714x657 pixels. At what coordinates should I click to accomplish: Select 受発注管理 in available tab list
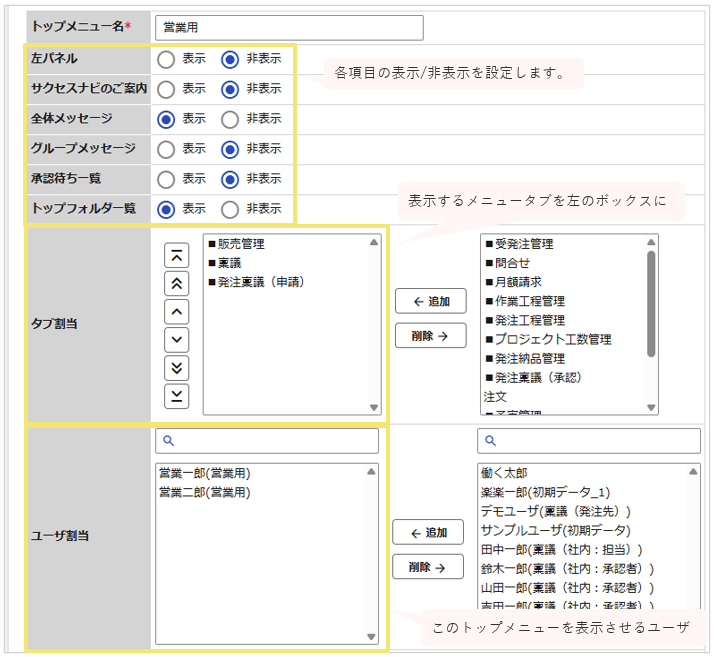coord(520,244)
